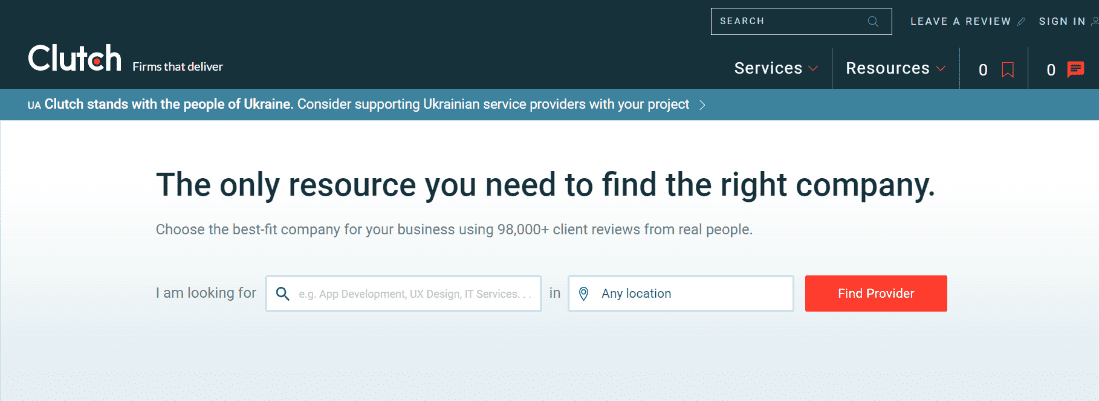The height and width of the screenshot is (401, 1099).
Task: Click the Clutch logo
Action: [x=75, y=59]
